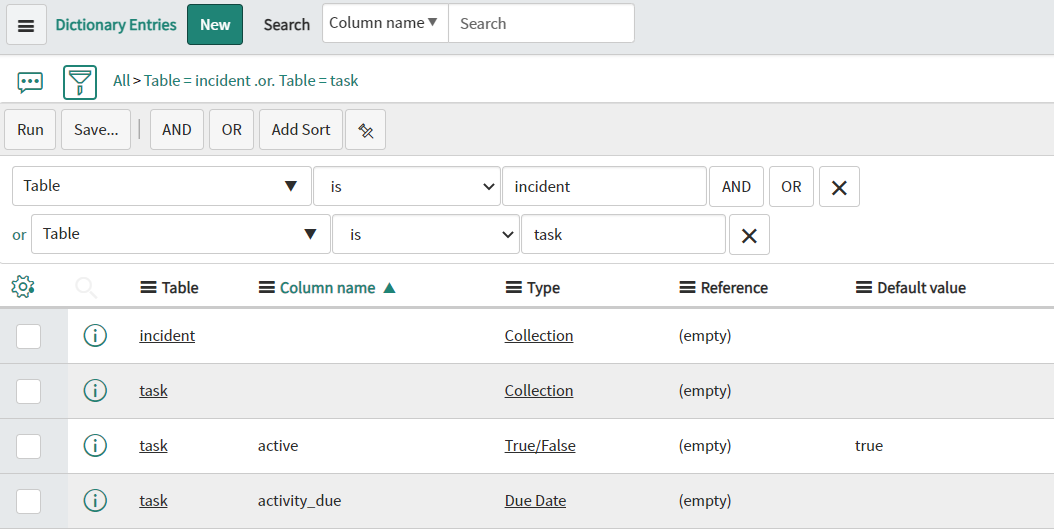Click the New button
Viewport: 1054px width, 529px height.
(x=215, y=25)
